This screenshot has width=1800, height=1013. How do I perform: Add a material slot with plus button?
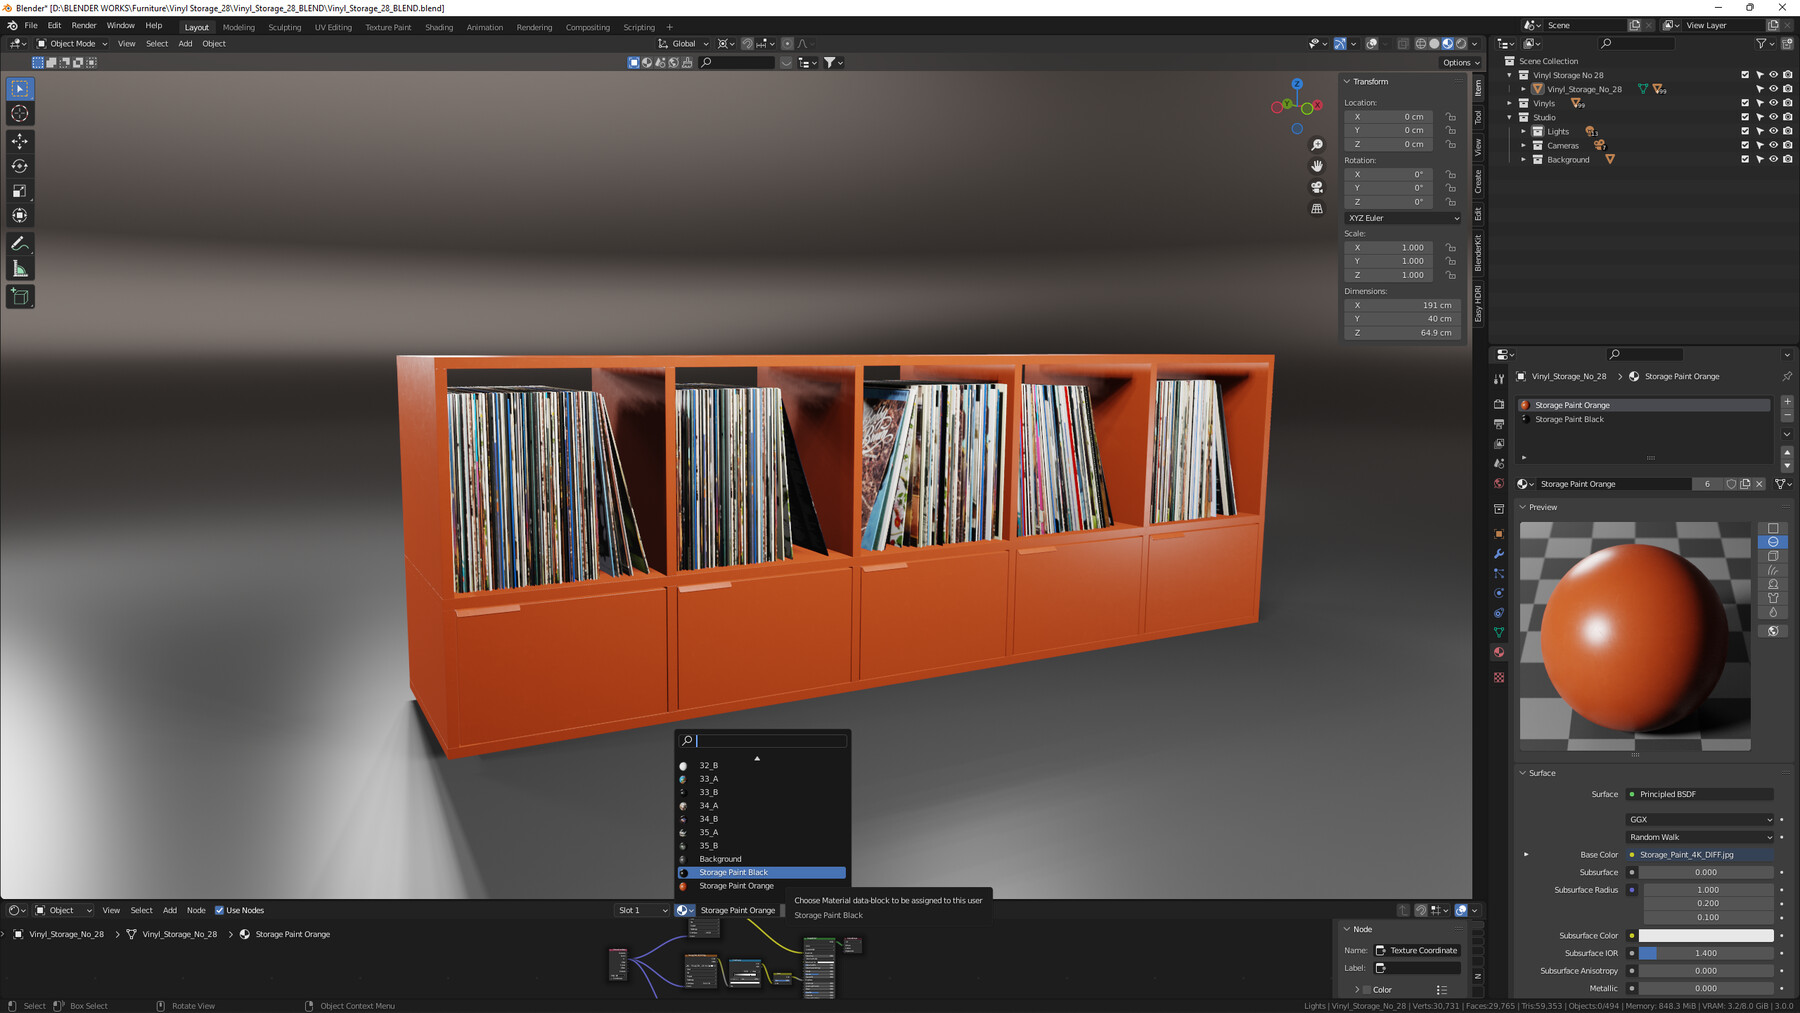coord(1787,402)
